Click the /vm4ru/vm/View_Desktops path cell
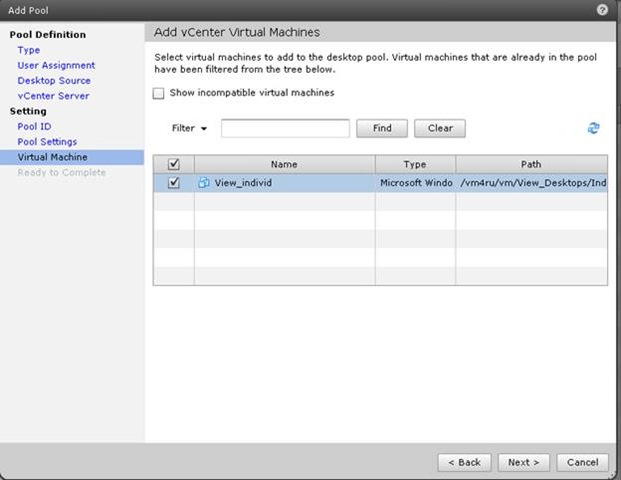This screenshot has width=621, height=480. click(532, 183)
